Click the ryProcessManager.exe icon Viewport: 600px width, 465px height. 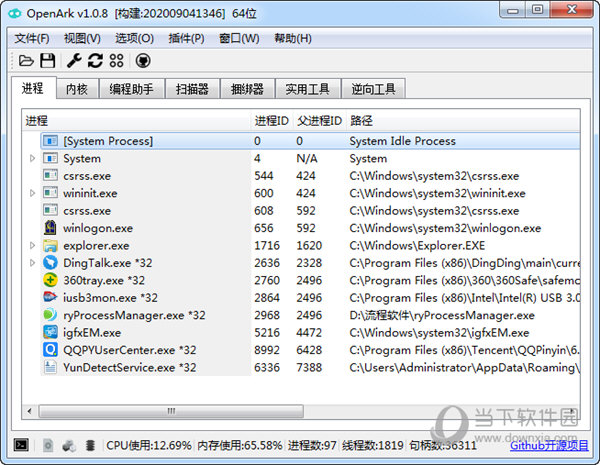(x=50, y=315)
